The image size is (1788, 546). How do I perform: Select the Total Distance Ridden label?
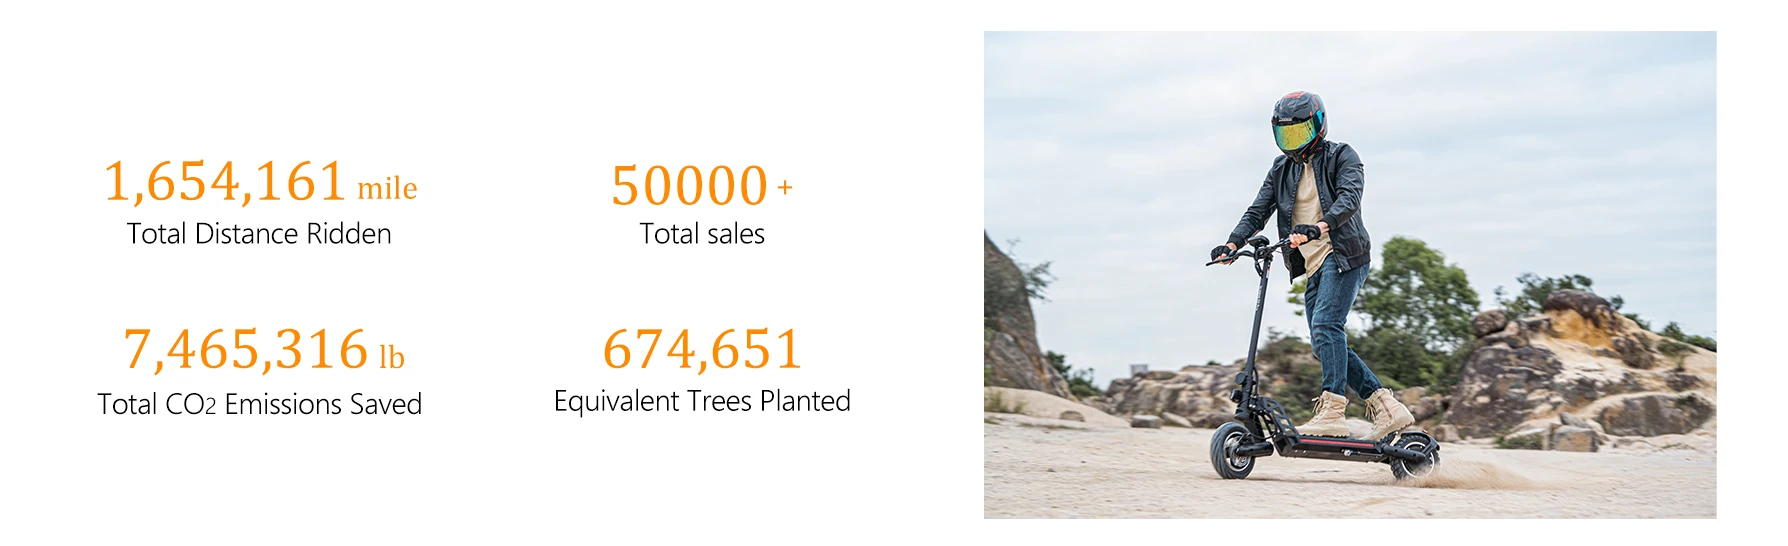click(259, 234)
